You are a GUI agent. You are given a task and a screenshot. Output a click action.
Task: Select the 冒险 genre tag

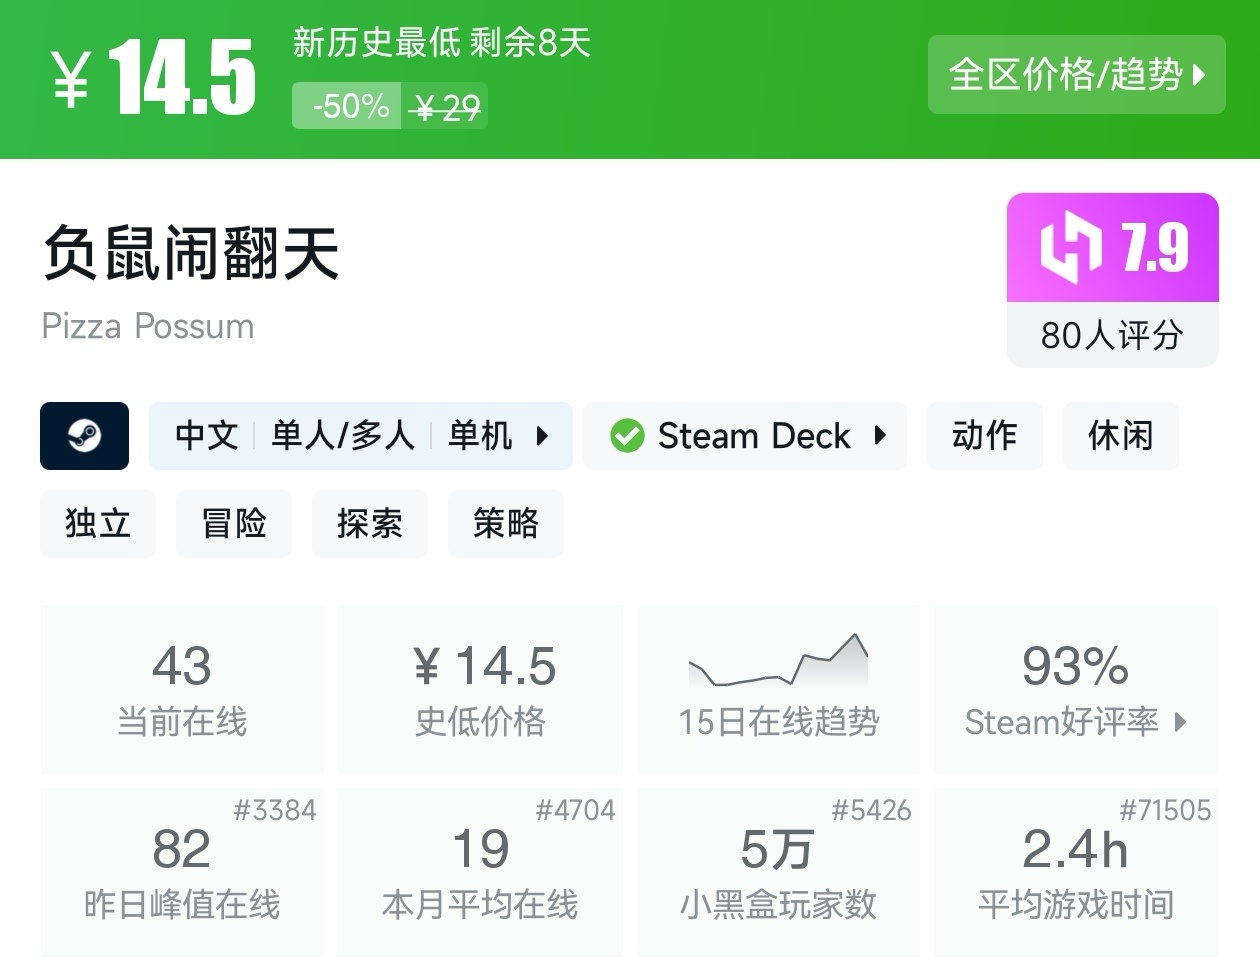point(234,523)
